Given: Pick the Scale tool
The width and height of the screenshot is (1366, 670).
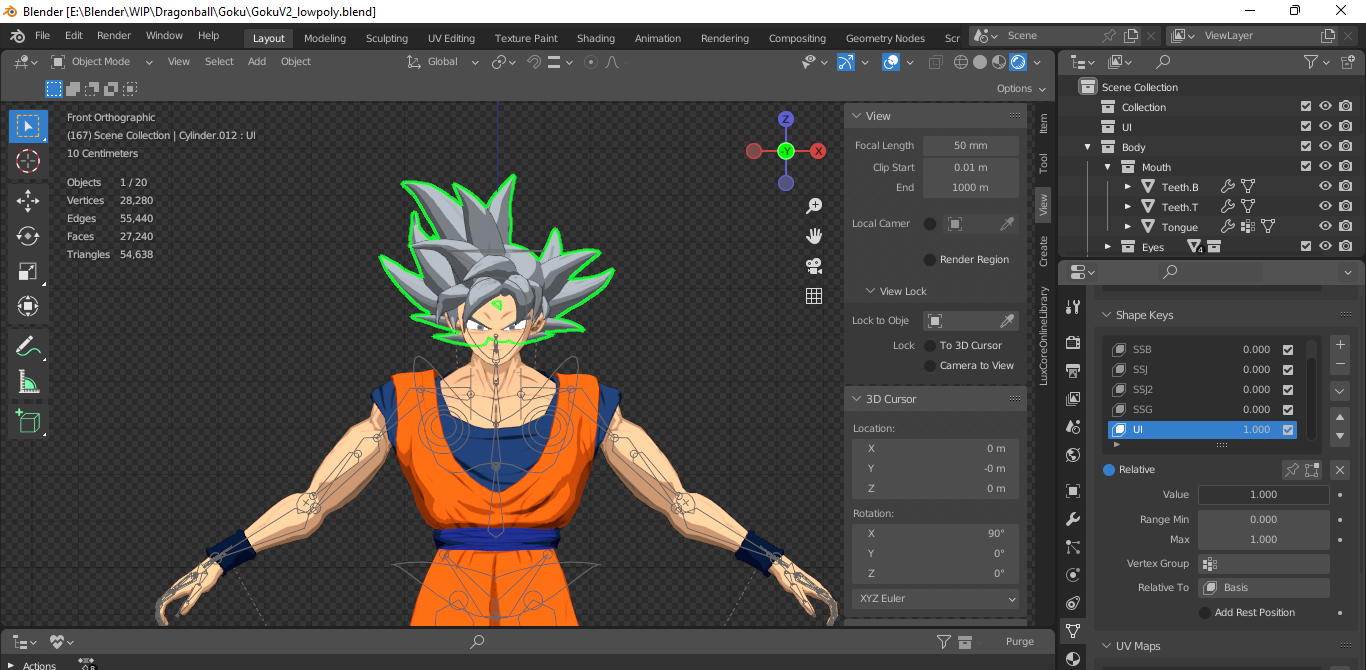Looking at the screenshot, I should [28, 271].
